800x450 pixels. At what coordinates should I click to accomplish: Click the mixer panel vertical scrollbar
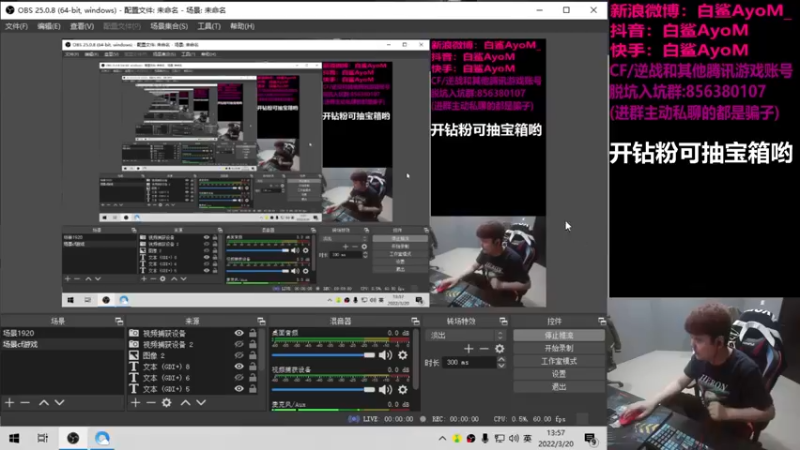click(416, 360)
